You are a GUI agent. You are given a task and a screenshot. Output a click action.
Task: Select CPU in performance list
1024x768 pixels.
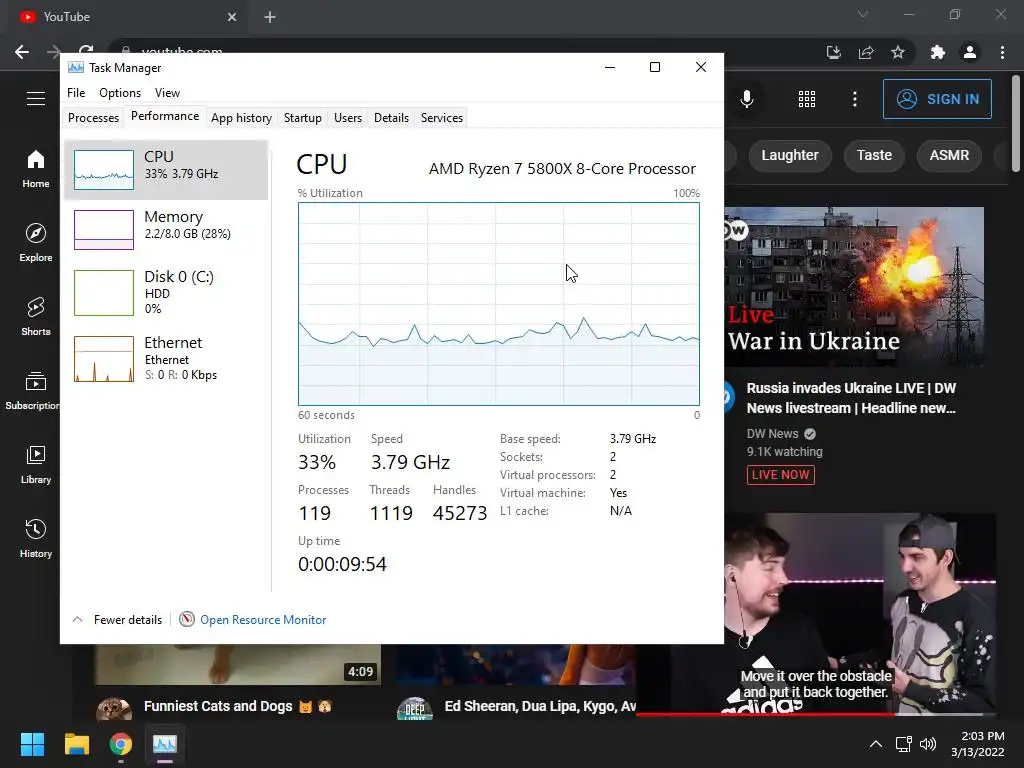(x=167, y=169)
